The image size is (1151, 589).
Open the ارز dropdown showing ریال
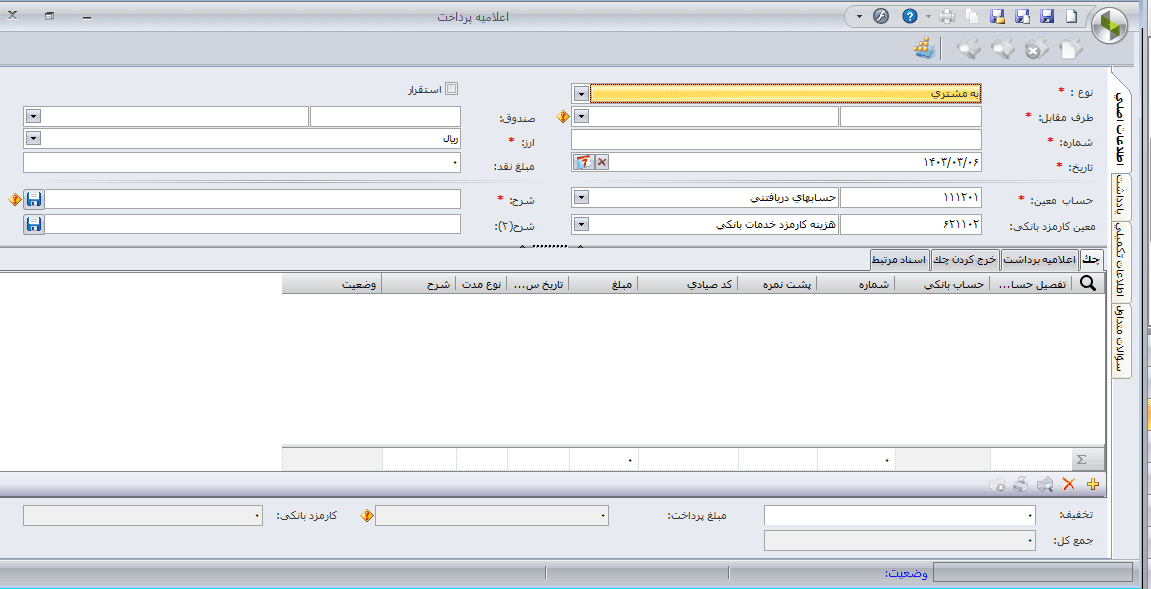(x=33, y=139)
